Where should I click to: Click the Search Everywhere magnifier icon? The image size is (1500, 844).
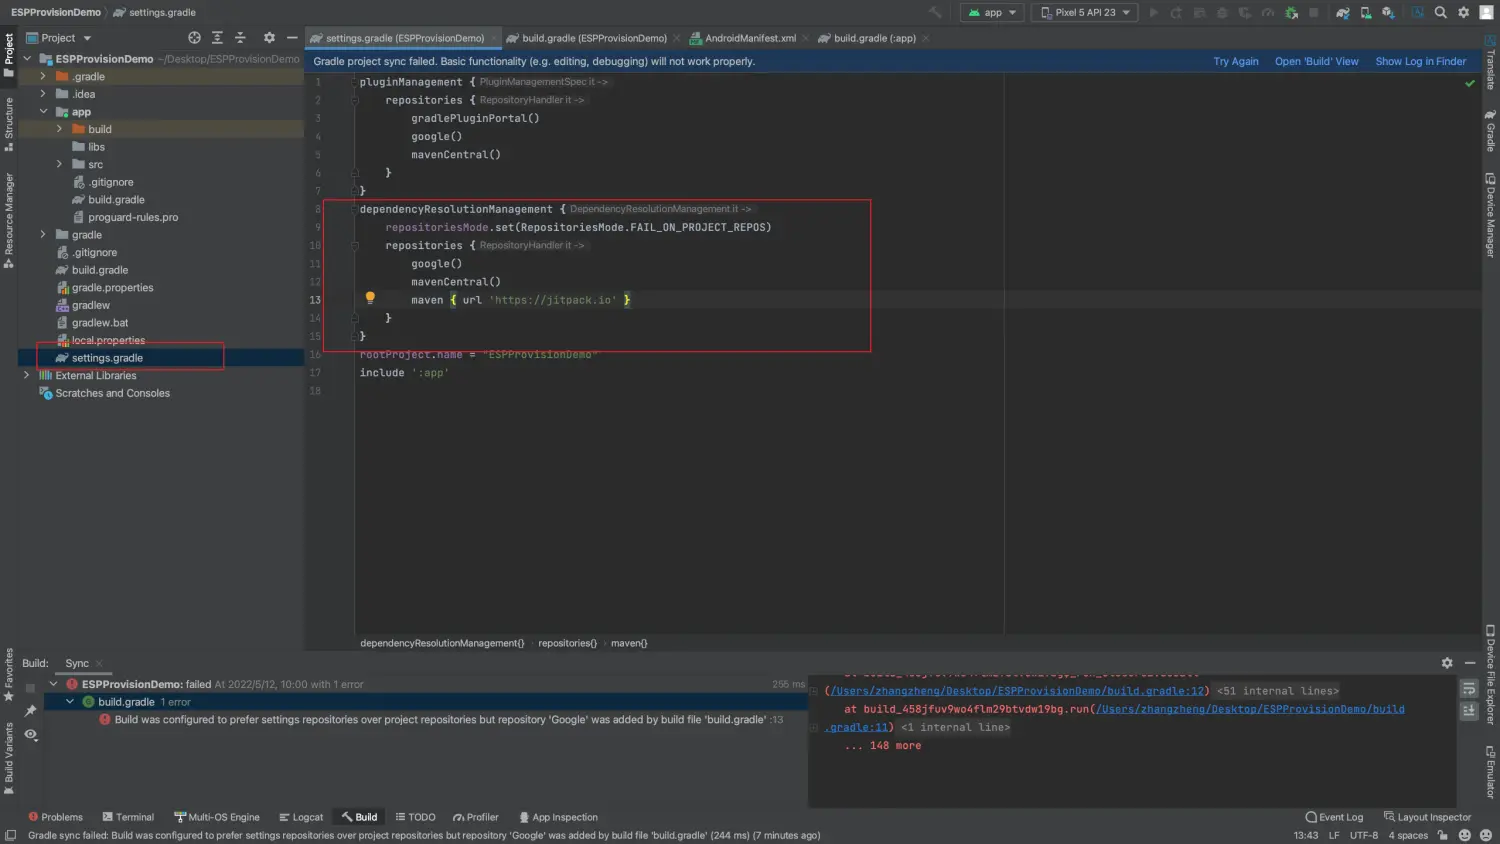[1441, 13]
